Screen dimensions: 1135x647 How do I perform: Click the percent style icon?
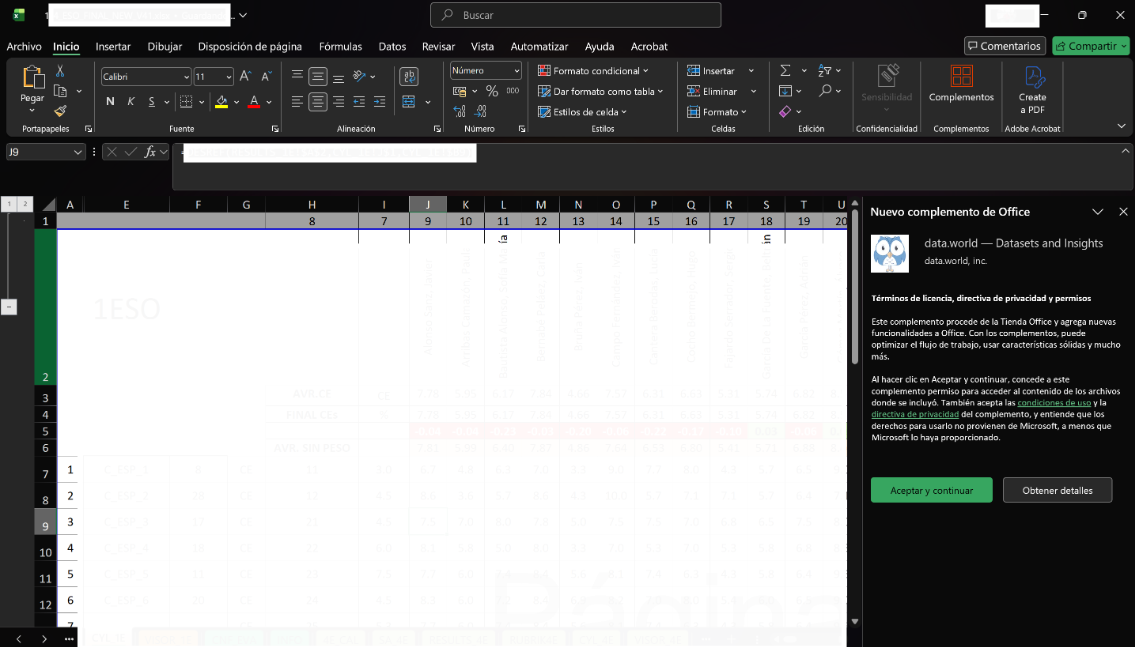coord(492,91)
